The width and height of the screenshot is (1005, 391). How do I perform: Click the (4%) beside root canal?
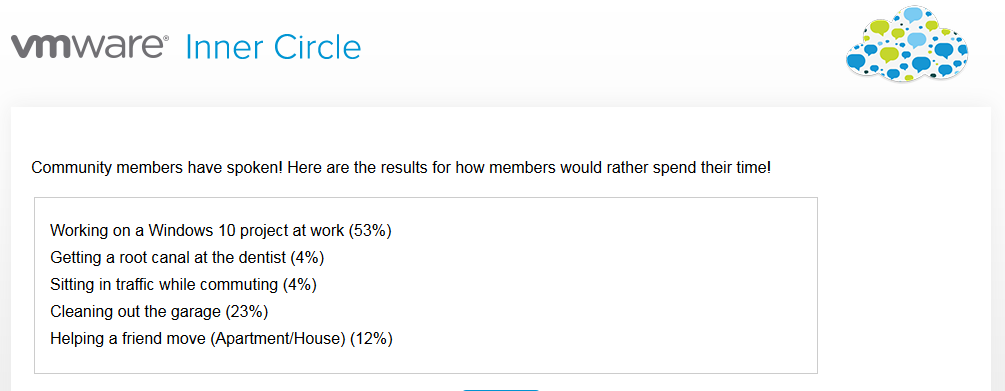tap(308, 257)
